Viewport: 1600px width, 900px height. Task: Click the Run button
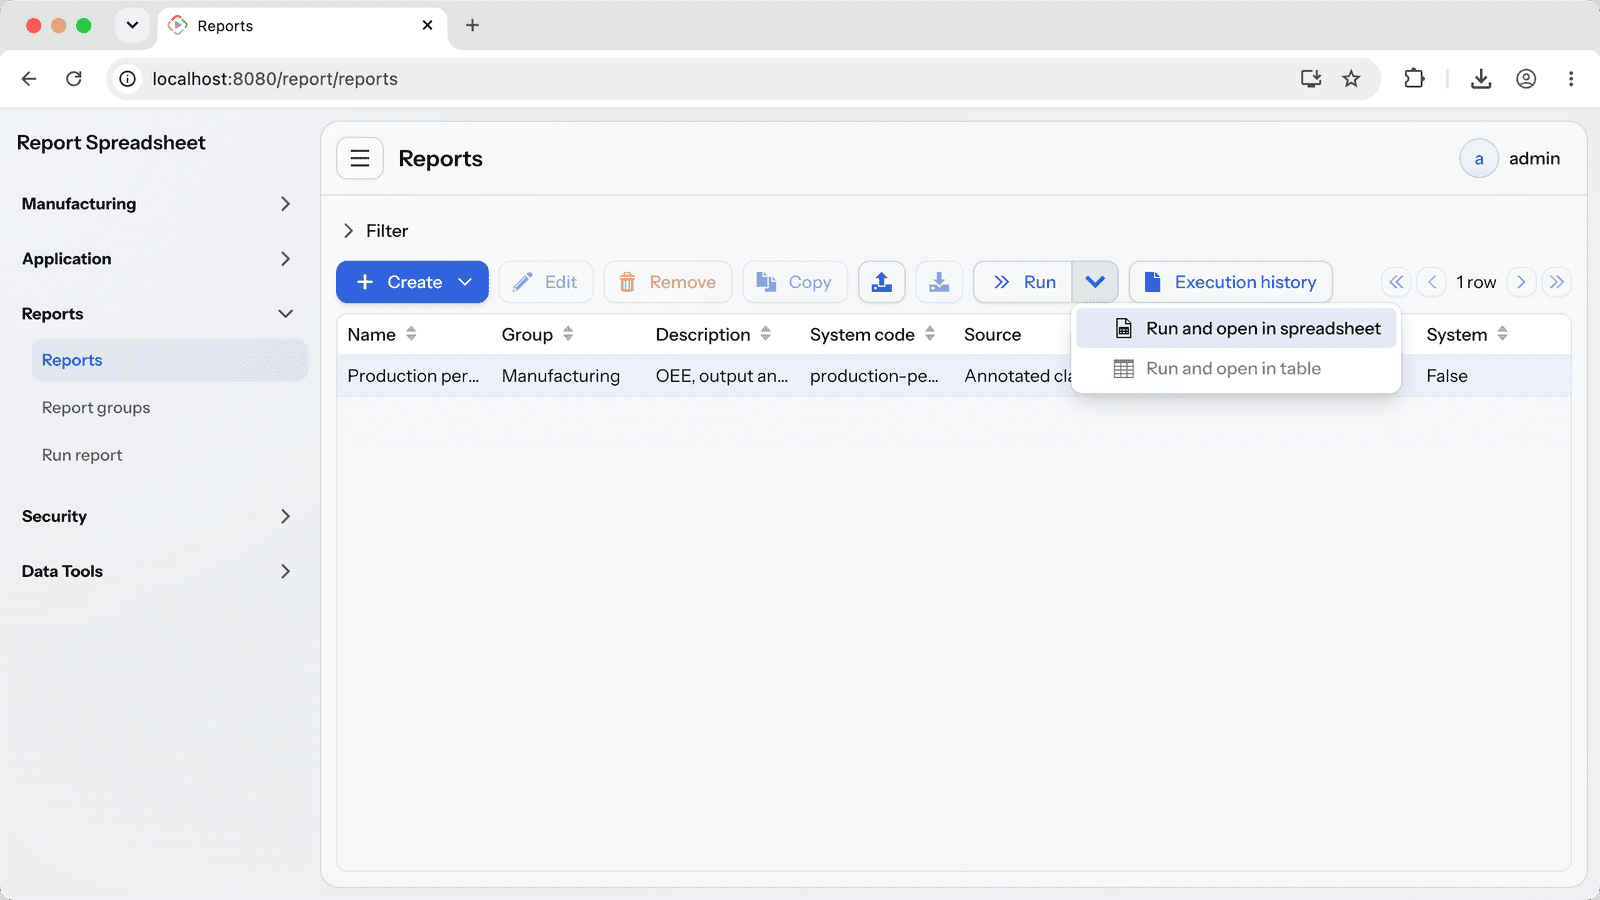[1023, 282]
